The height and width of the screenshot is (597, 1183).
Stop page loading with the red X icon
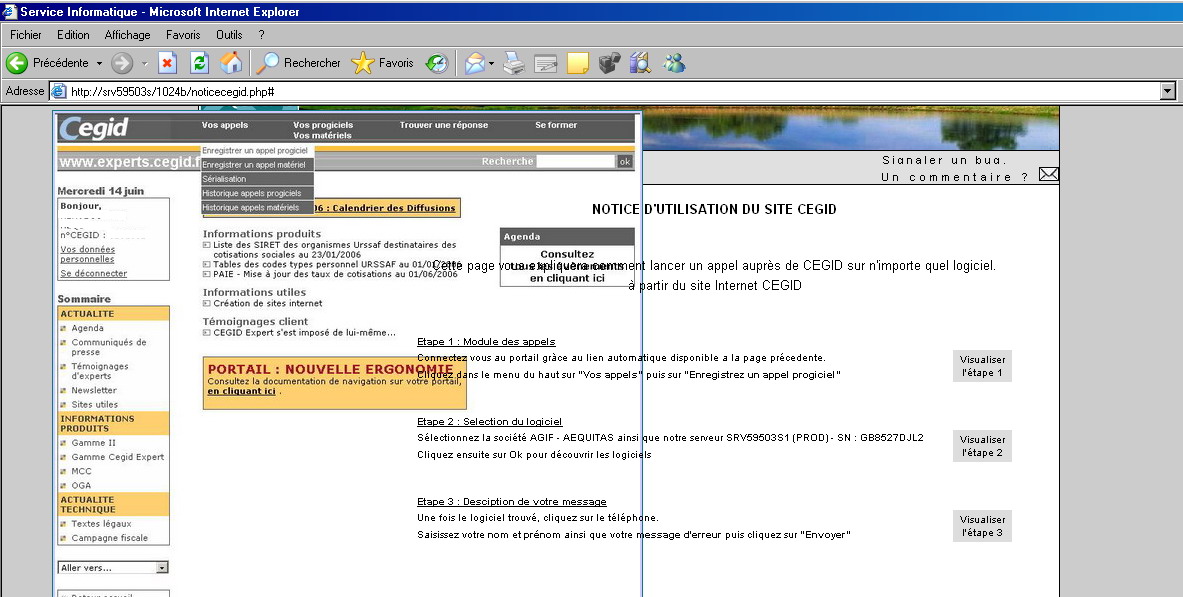(167, 63)
